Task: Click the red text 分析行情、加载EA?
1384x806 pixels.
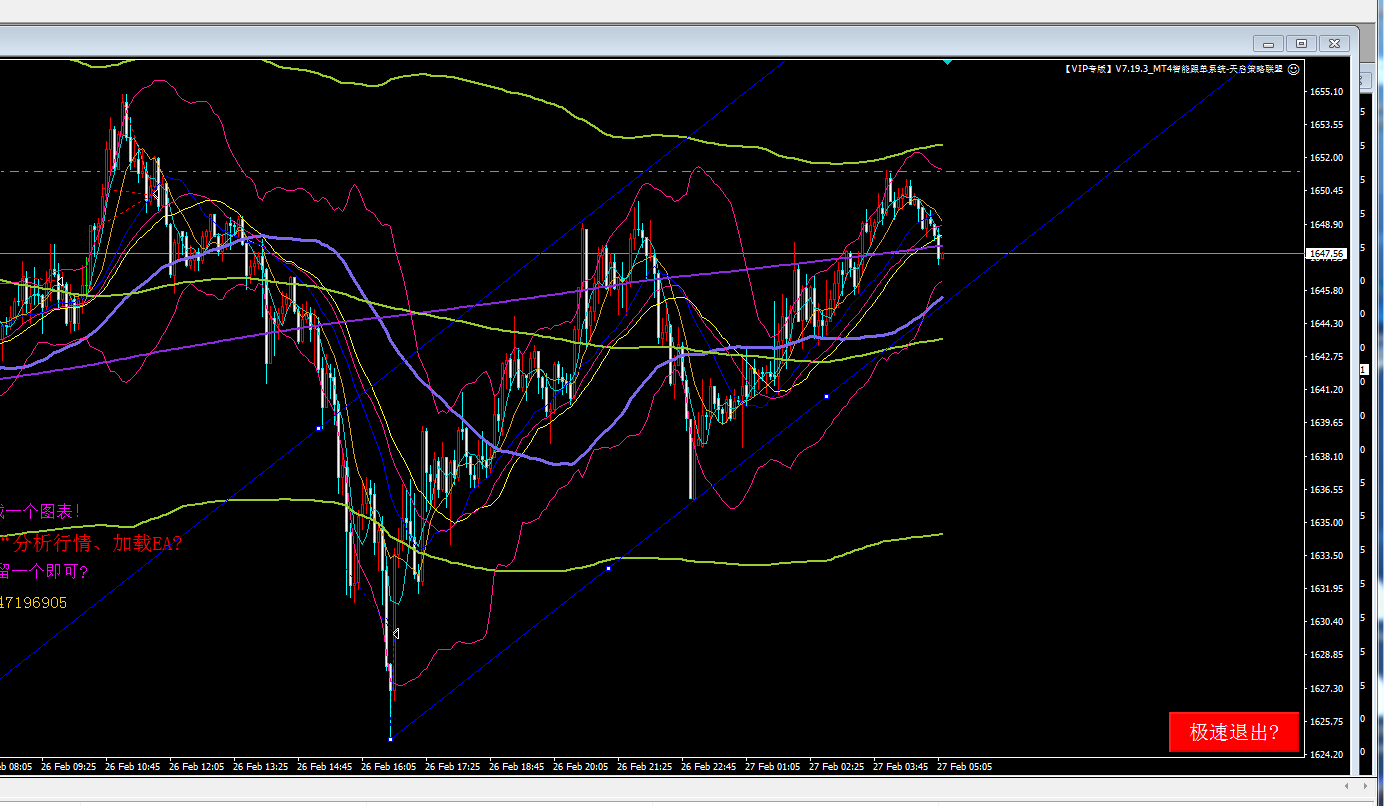Action: pyautogui.click(x=98, y=544)
